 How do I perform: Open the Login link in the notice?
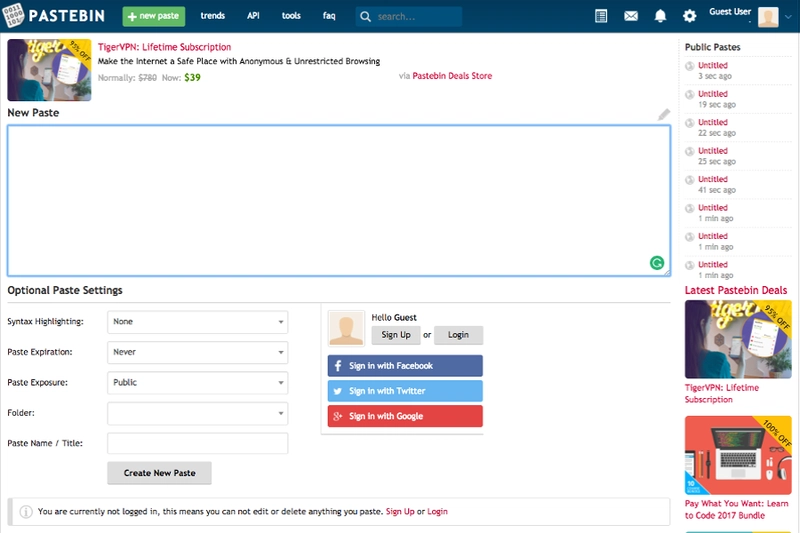tap(437, 512)
